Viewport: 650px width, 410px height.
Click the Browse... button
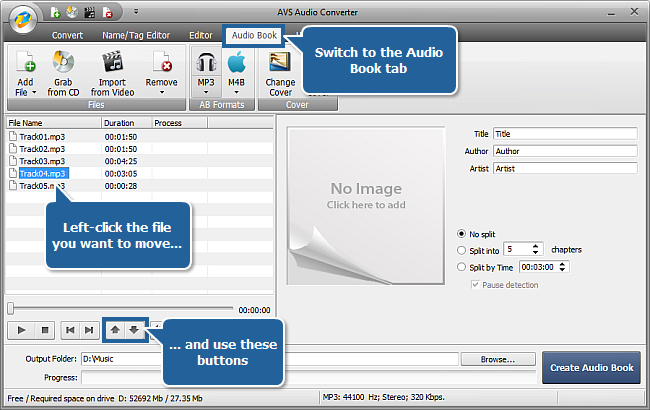498,359
